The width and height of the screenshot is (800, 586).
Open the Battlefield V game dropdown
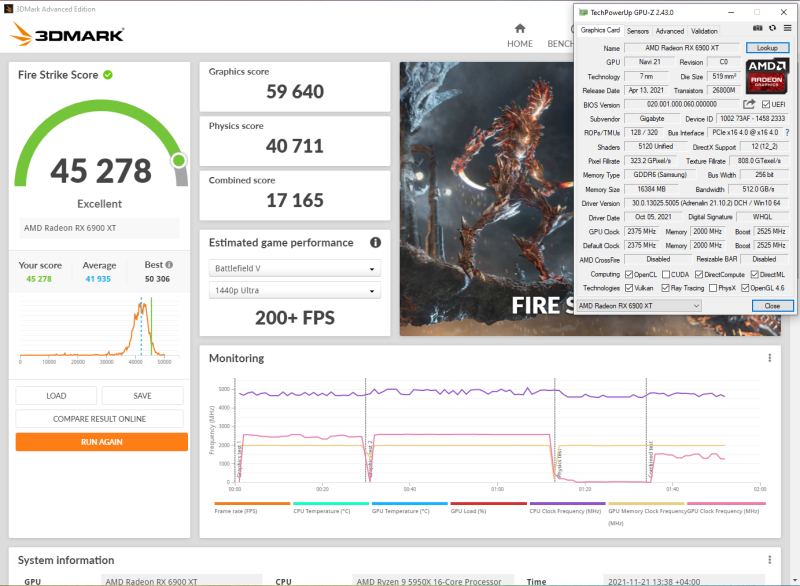pos(295,267)
